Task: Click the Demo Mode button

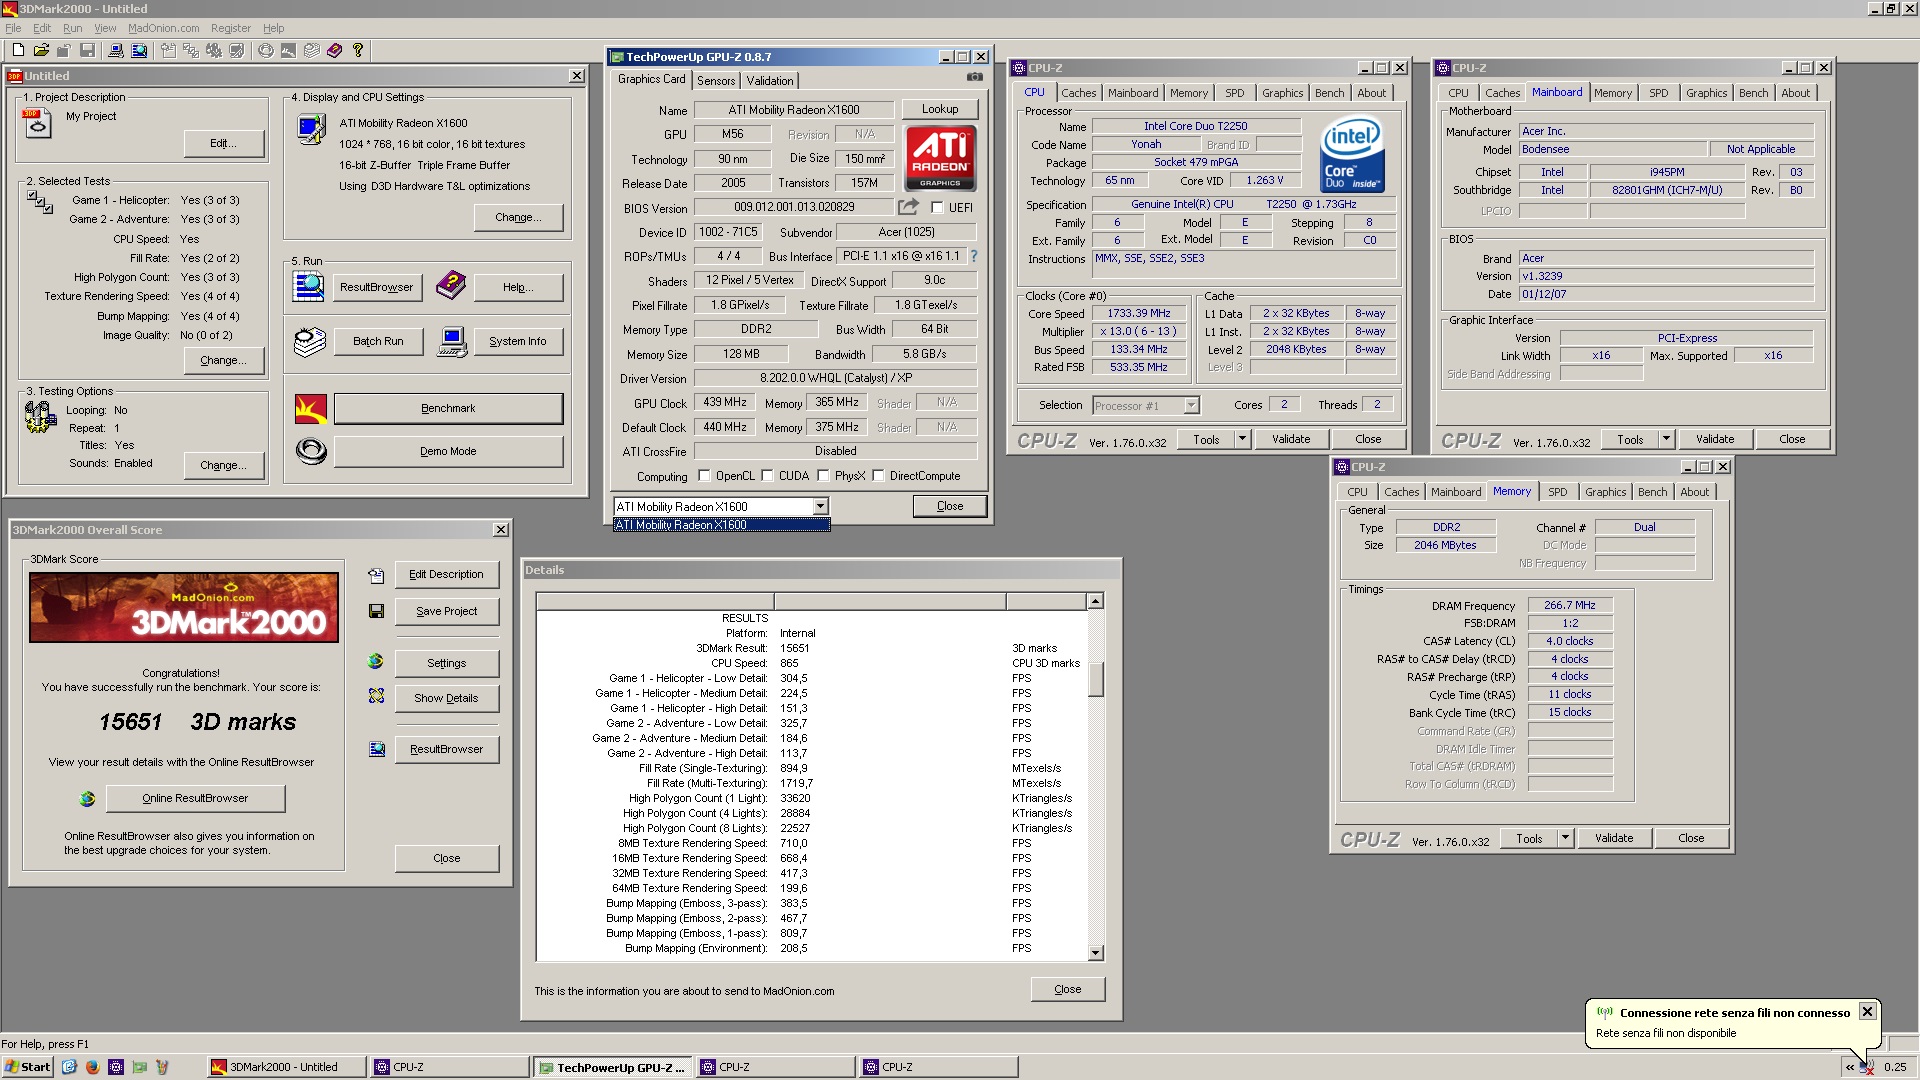Action: (x=448, y=451)
